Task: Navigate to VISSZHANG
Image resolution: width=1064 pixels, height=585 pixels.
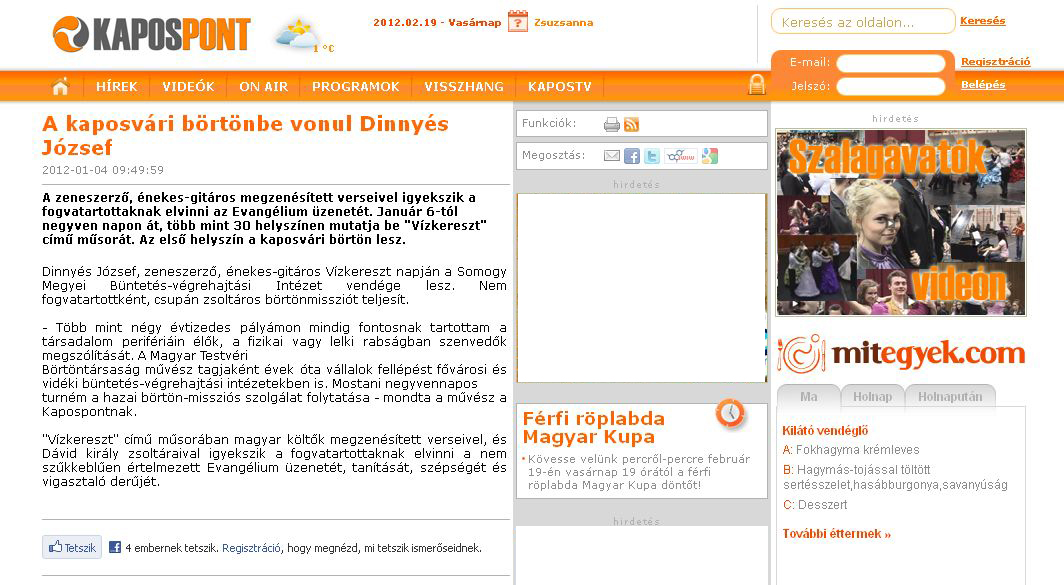Action: point(464,87)
